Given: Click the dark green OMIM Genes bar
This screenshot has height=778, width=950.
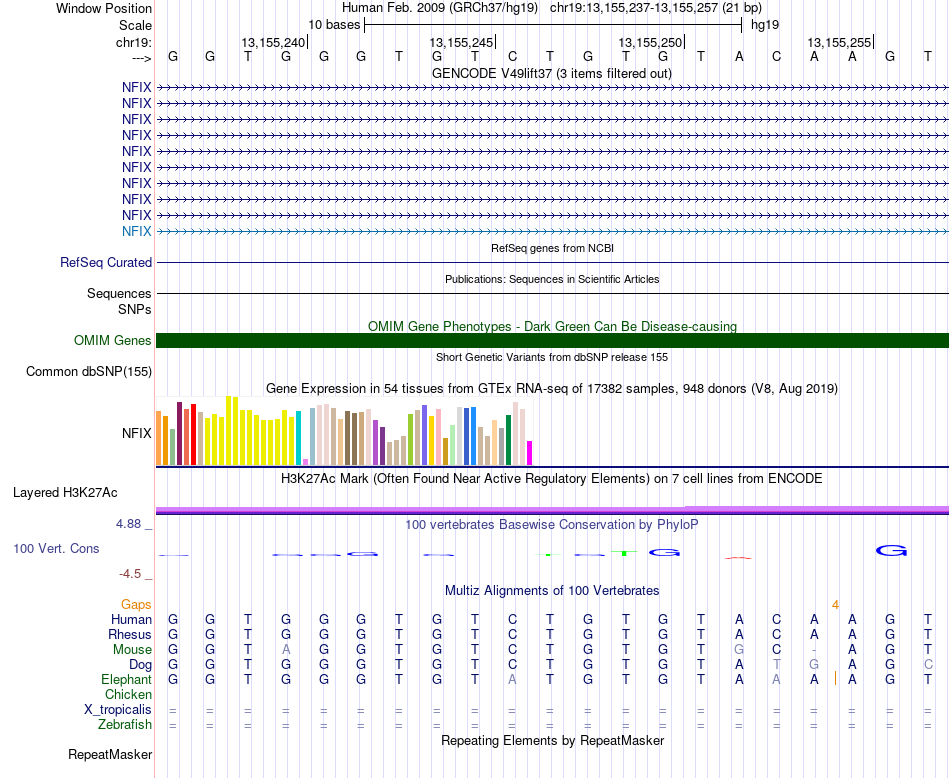Looking at the screenshot, I should point(552,341).
